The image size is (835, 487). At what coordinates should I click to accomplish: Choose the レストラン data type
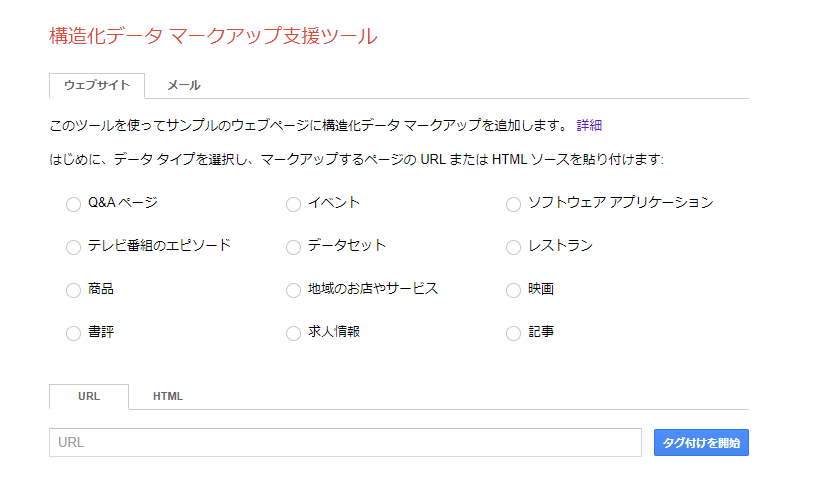point(513,247)
